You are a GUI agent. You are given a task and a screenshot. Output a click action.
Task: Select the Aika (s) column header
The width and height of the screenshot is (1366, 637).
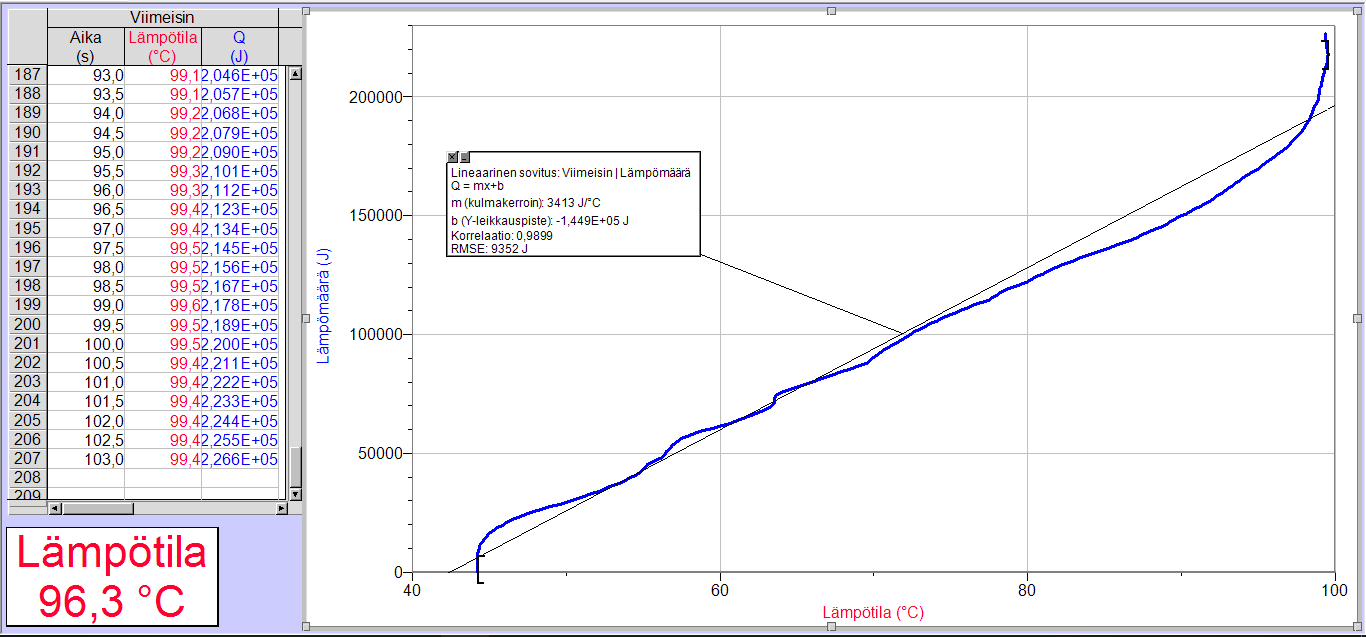85,46
